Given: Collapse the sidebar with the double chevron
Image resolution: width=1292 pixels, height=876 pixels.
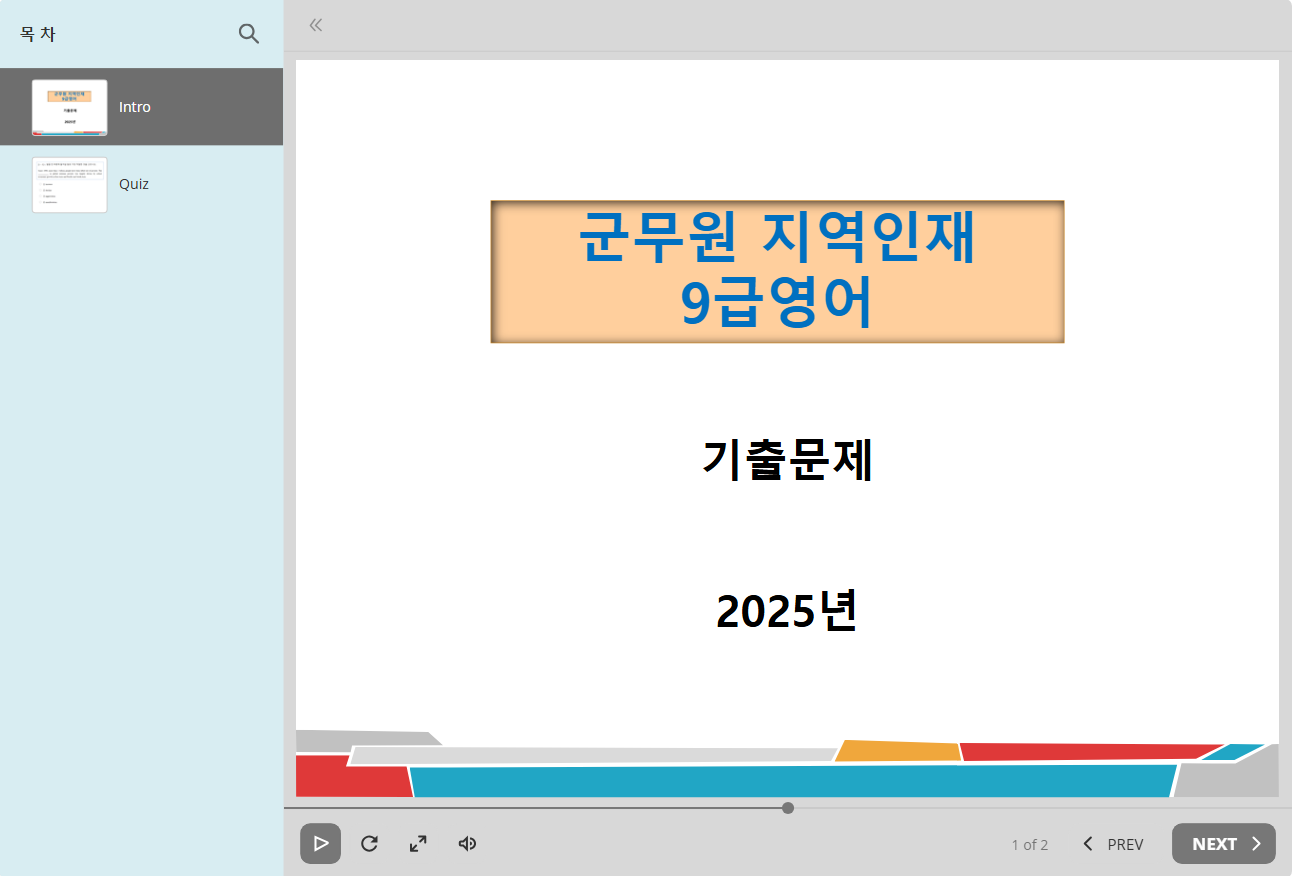Looking at the screenshot, I should tap(315, 25).
